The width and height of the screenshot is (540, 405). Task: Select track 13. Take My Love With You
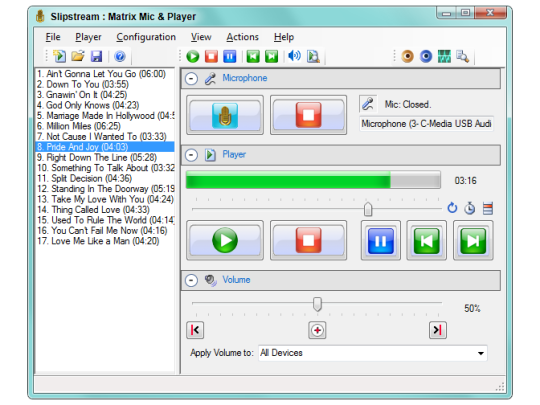click(x=105, y=199)
